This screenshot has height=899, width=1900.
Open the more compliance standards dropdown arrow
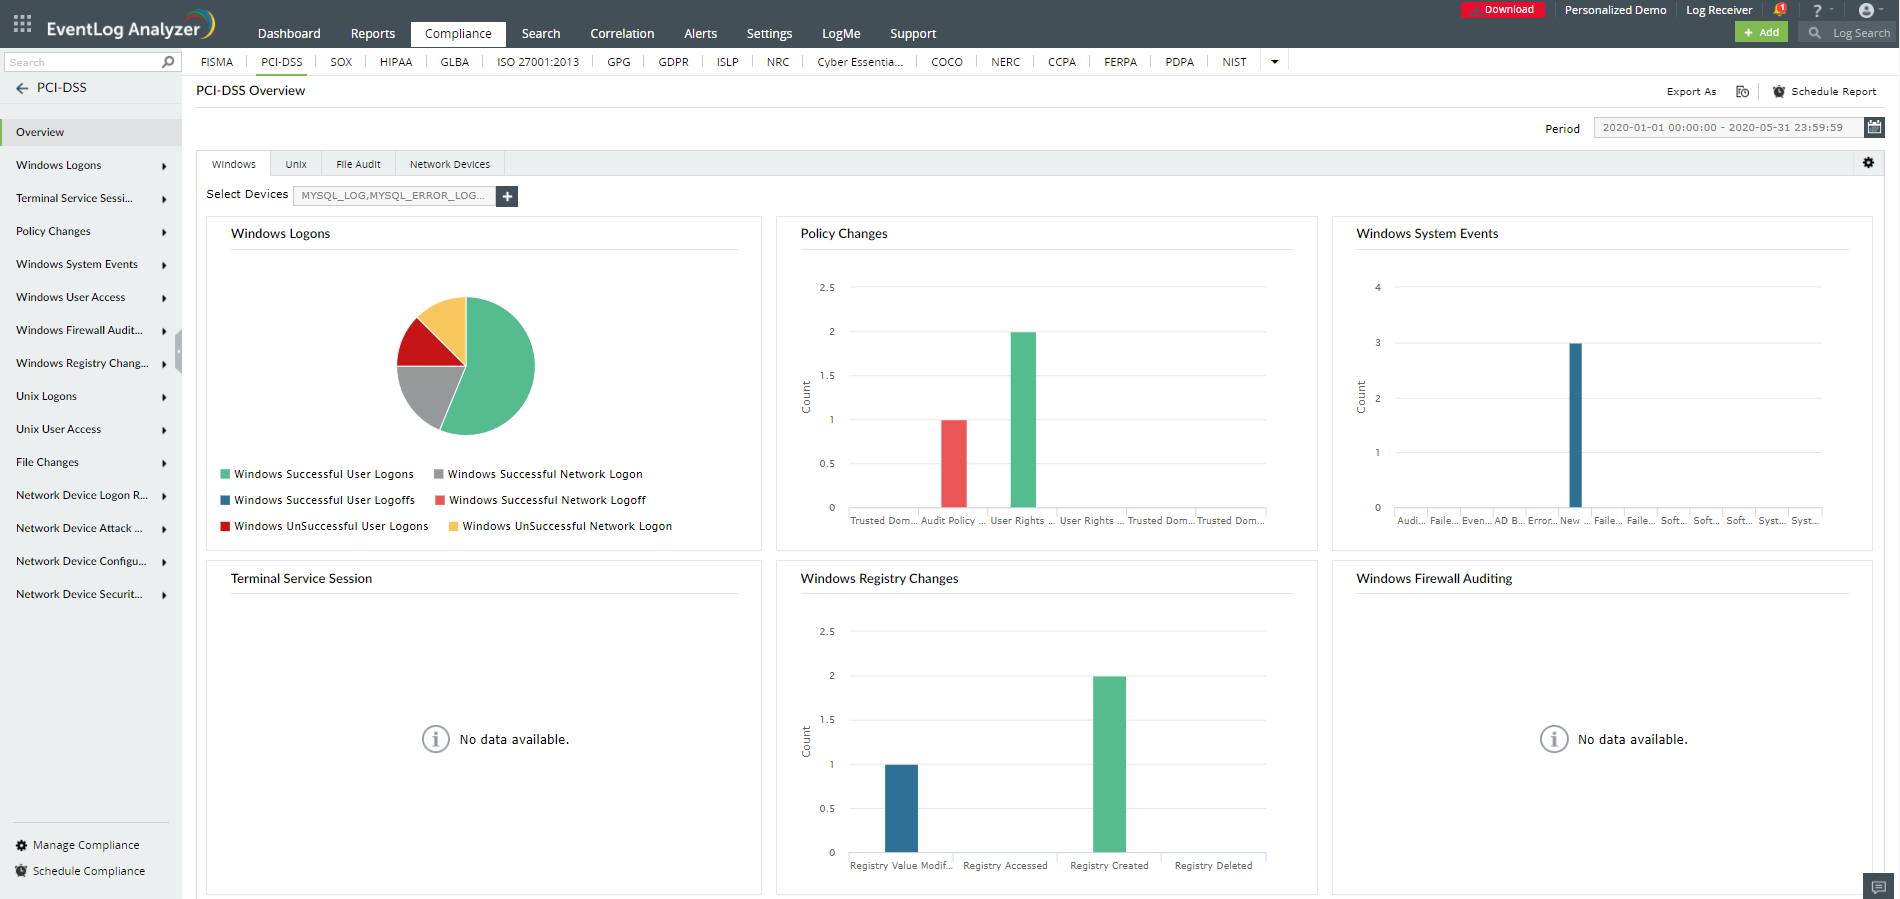tap(1274, 62)
